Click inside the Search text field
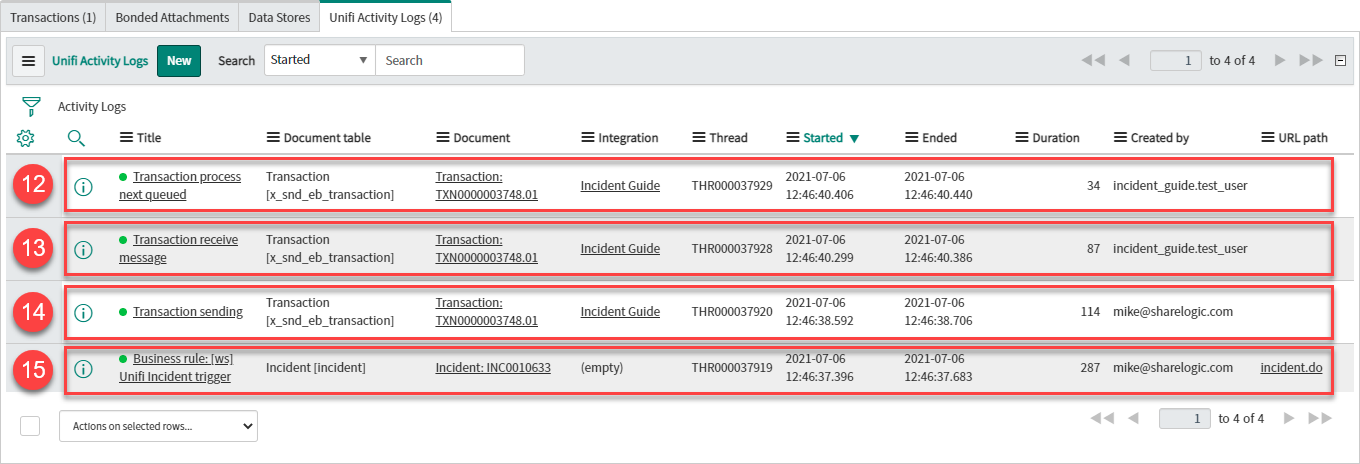This screenshot has height=464, width=1360. 449,61
